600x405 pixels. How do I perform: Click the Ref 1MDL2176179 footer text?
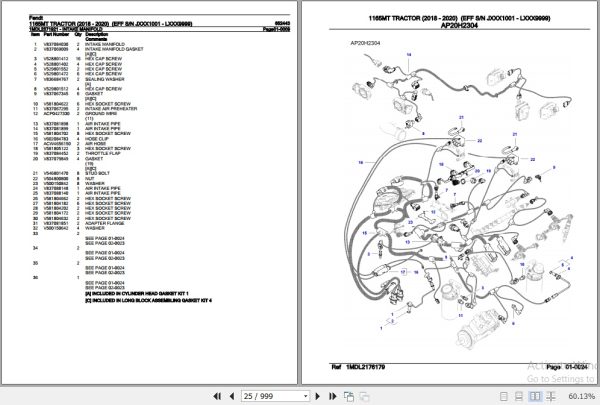[358, 367]
